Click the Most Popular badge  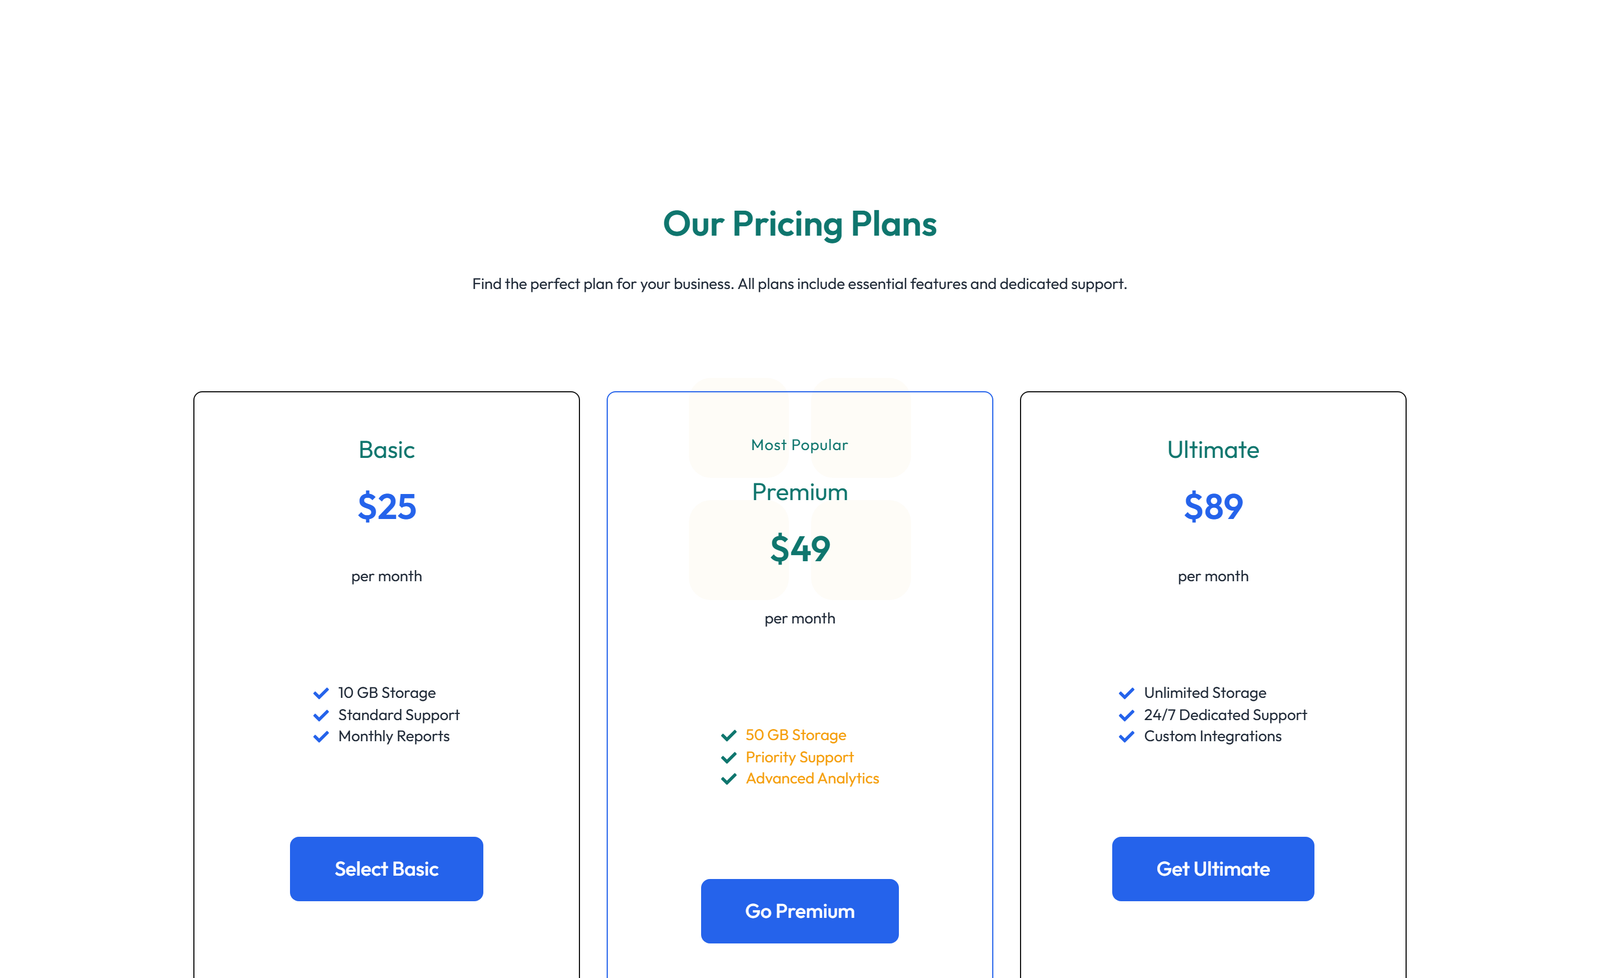[x=799, y=444]
